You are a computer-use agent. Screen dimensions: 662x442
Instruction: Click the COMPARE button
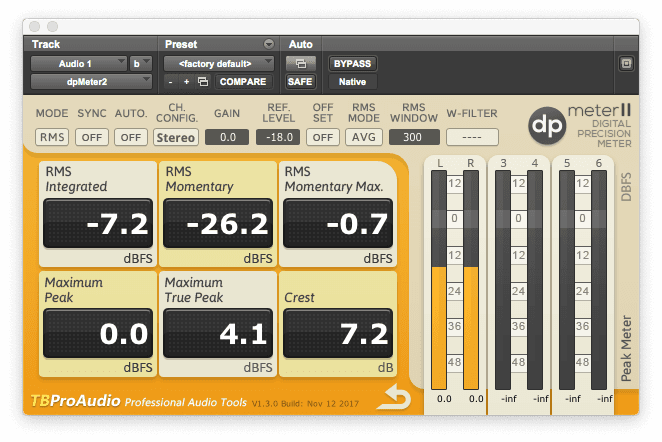243,81
